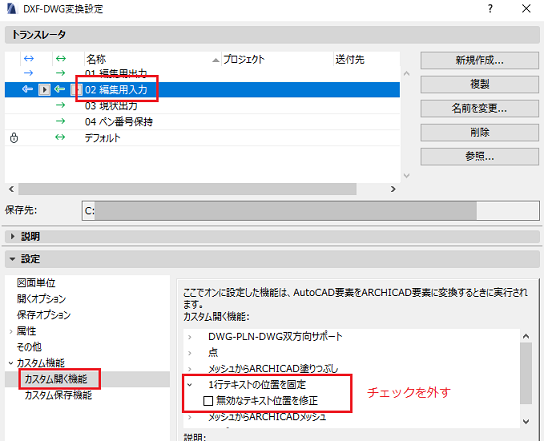Click down arrow of translator list scrollbar
Screen dimensions: 544x441
tap(407, 176)
